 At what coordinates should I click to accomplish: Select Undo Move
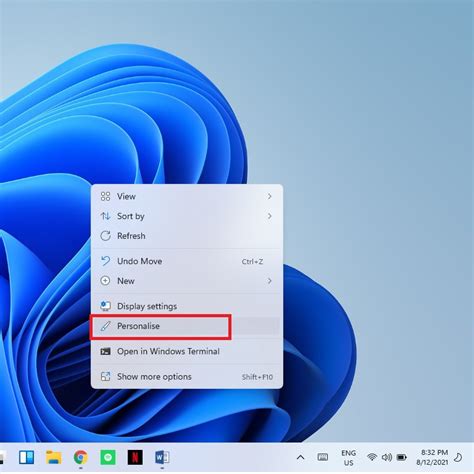point(187,261)
